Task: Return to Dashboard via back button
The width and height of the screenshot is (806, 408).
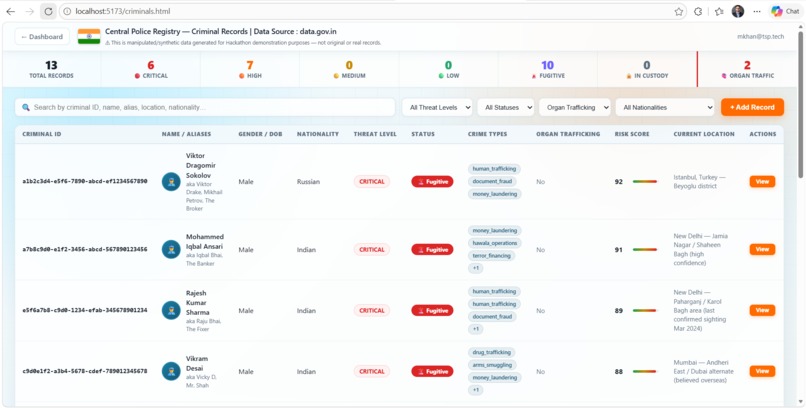Action: (42, 36)
